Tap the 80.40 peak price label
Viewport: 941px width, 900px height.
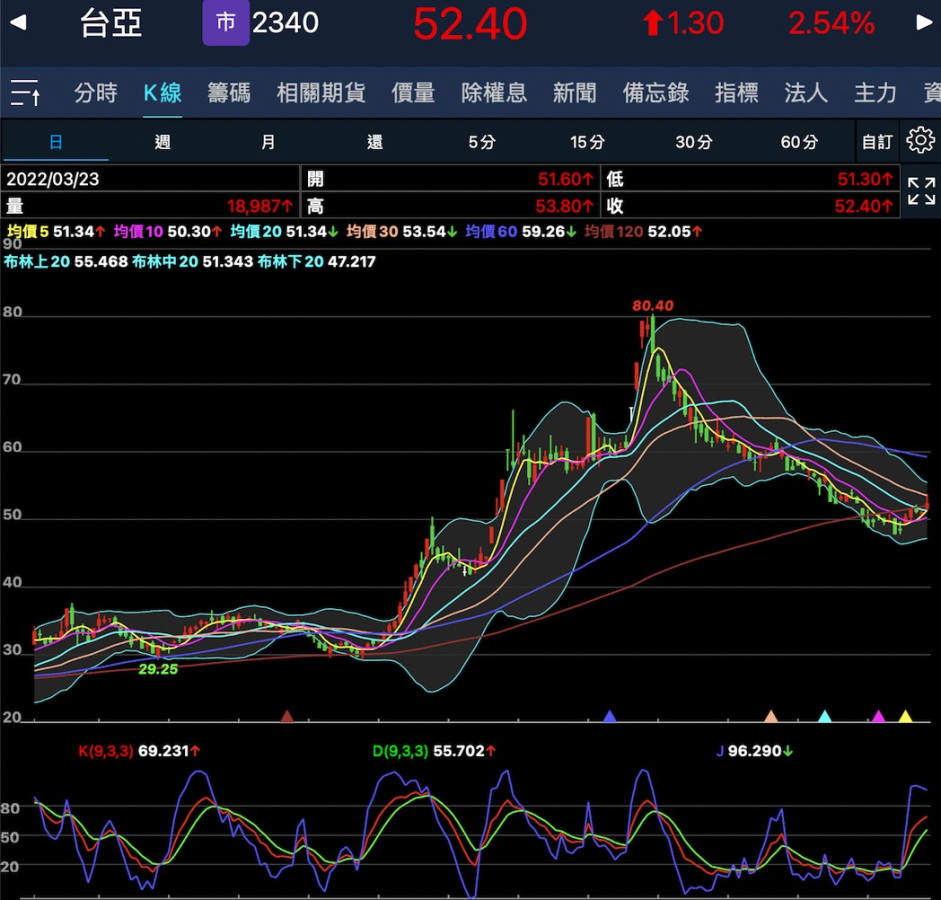(652, 305)
